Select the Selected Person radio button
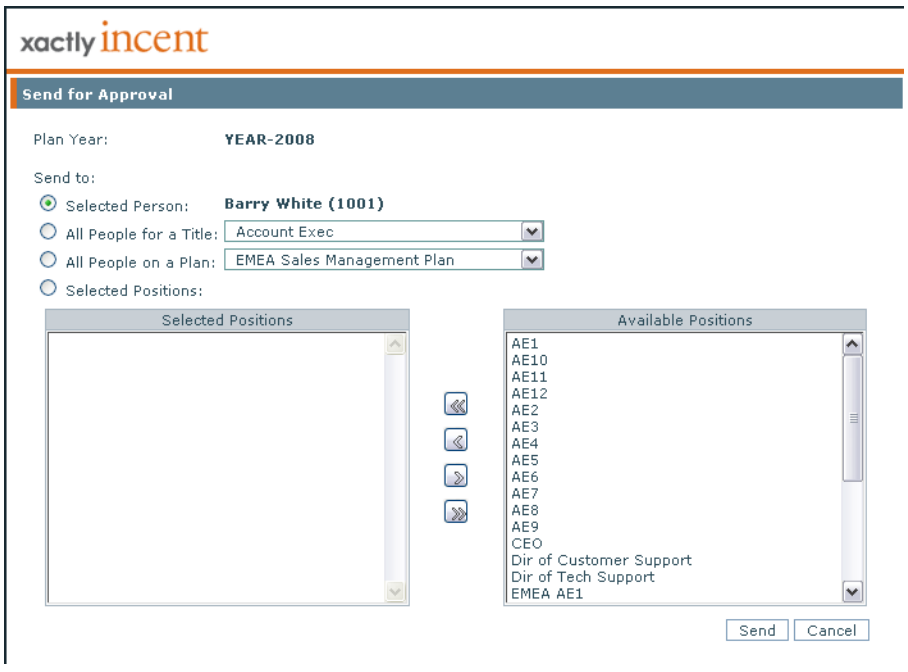Image resolution: width=908 pixels, height=672 pixels. (x=48, y=203)
